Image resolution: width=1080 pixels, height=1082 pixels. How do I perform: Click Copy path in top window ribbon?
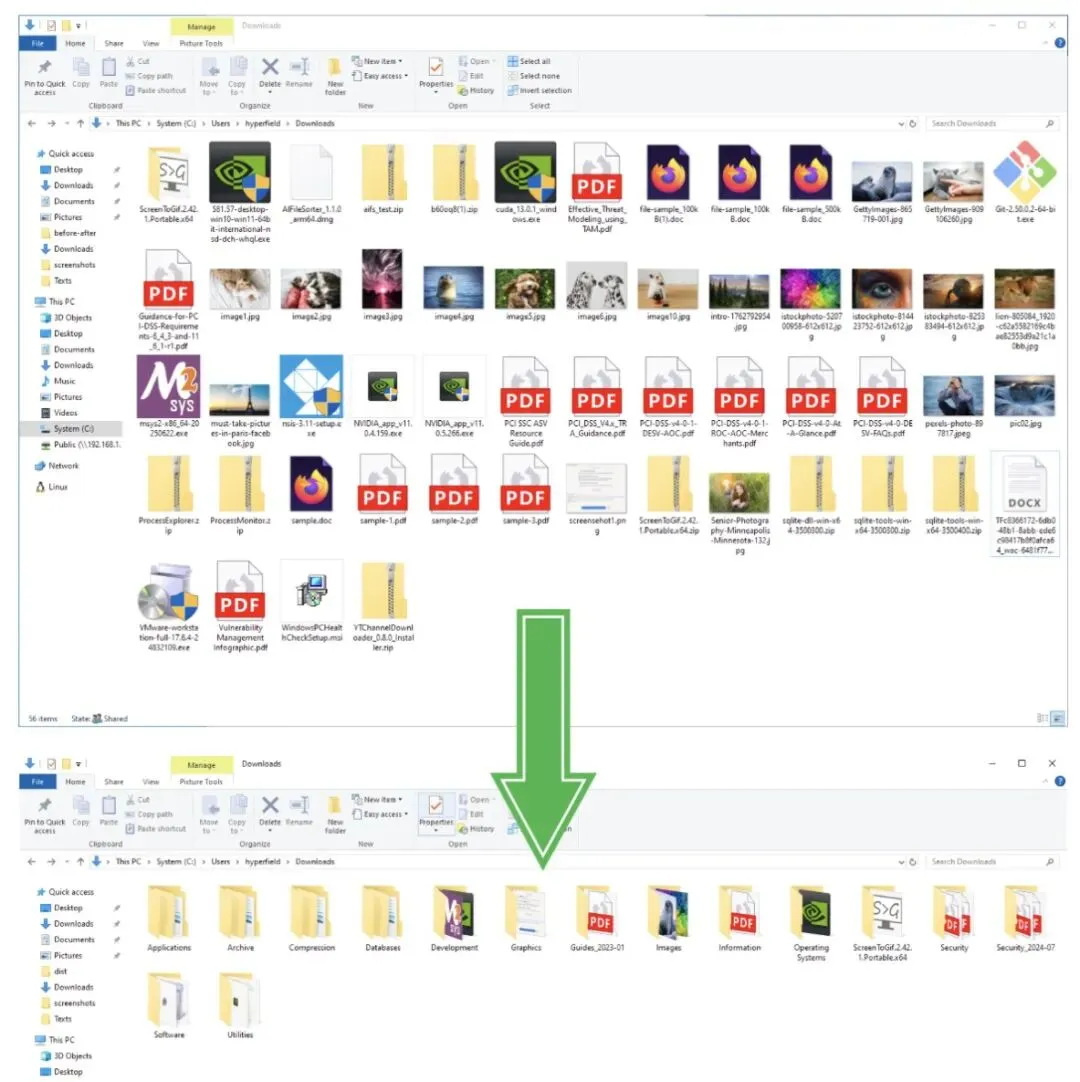tap(149, 76)
